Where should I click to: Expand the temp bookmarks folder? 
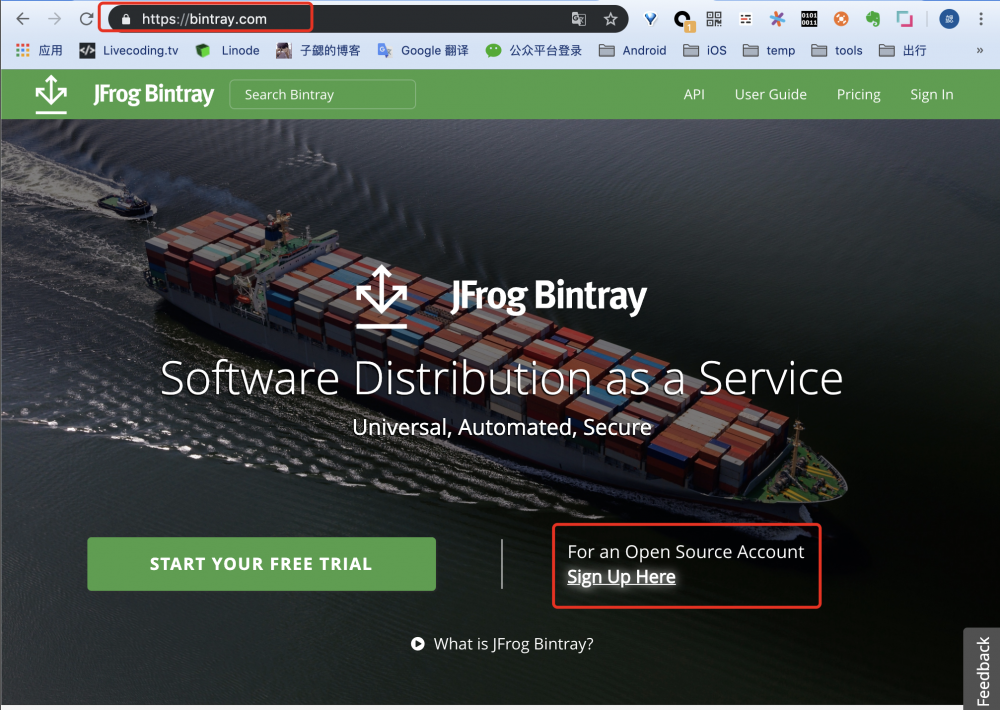(769, 50)
